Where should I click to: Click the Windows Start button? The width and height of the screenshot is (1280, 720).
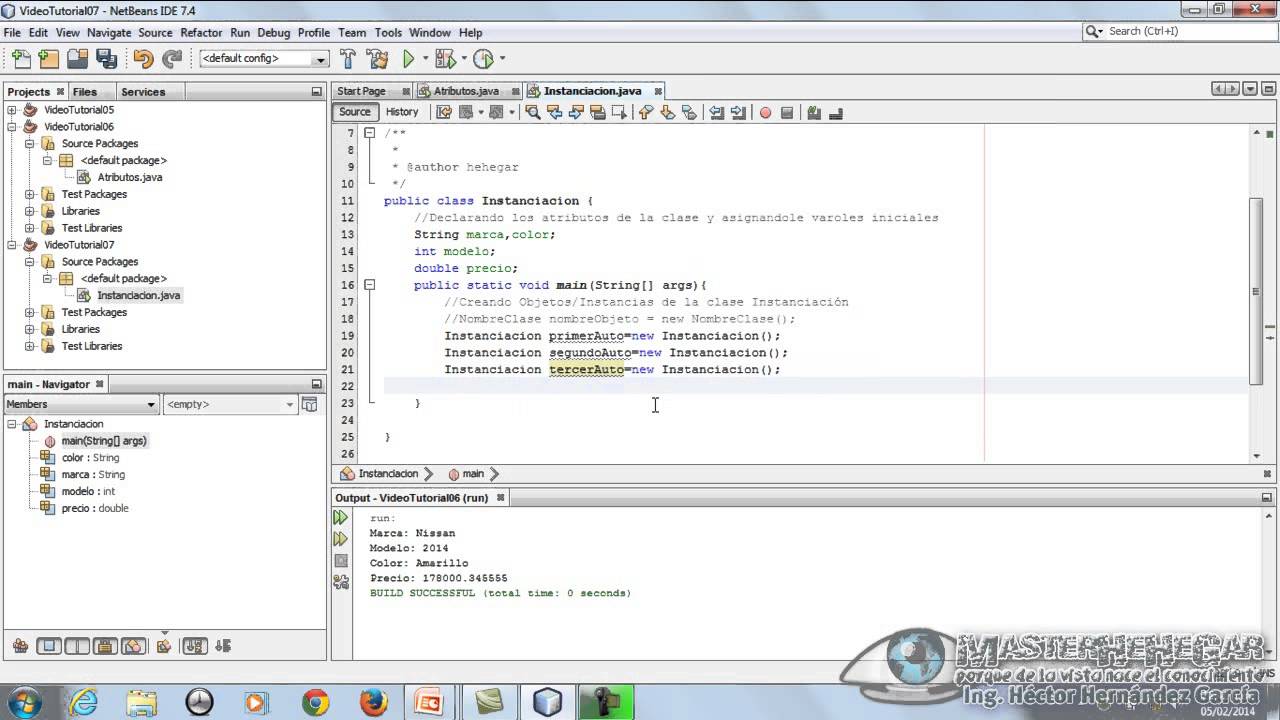pos(25,702)
